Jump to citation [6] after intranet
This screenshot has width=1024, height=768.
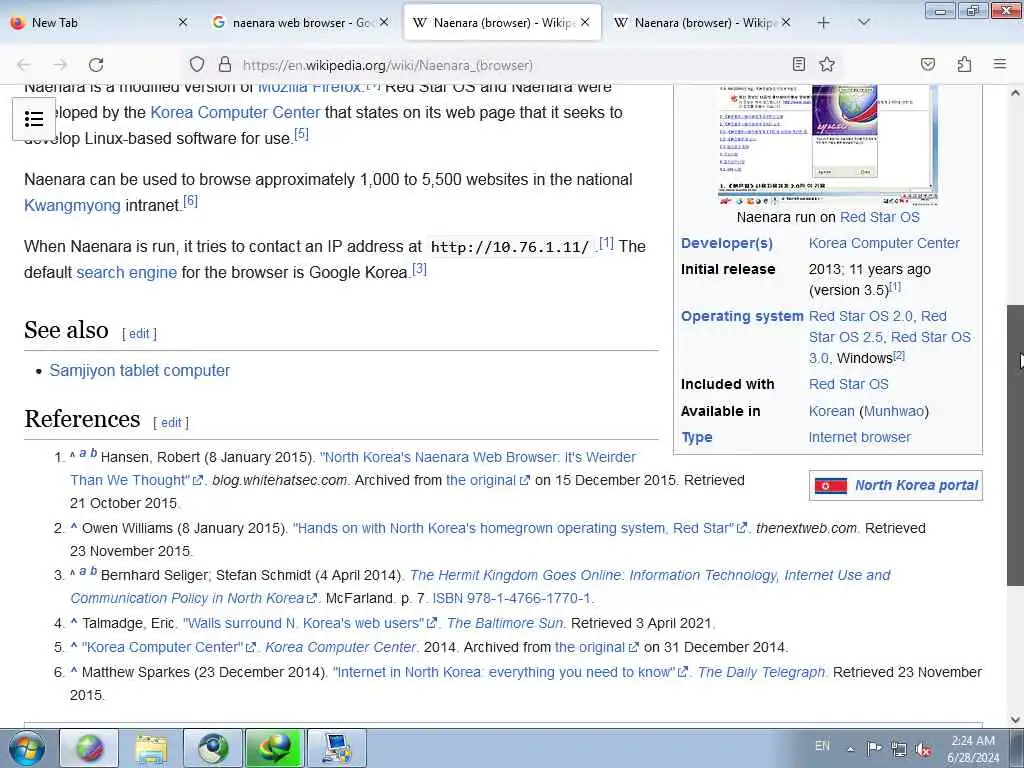tap(190, 200)
